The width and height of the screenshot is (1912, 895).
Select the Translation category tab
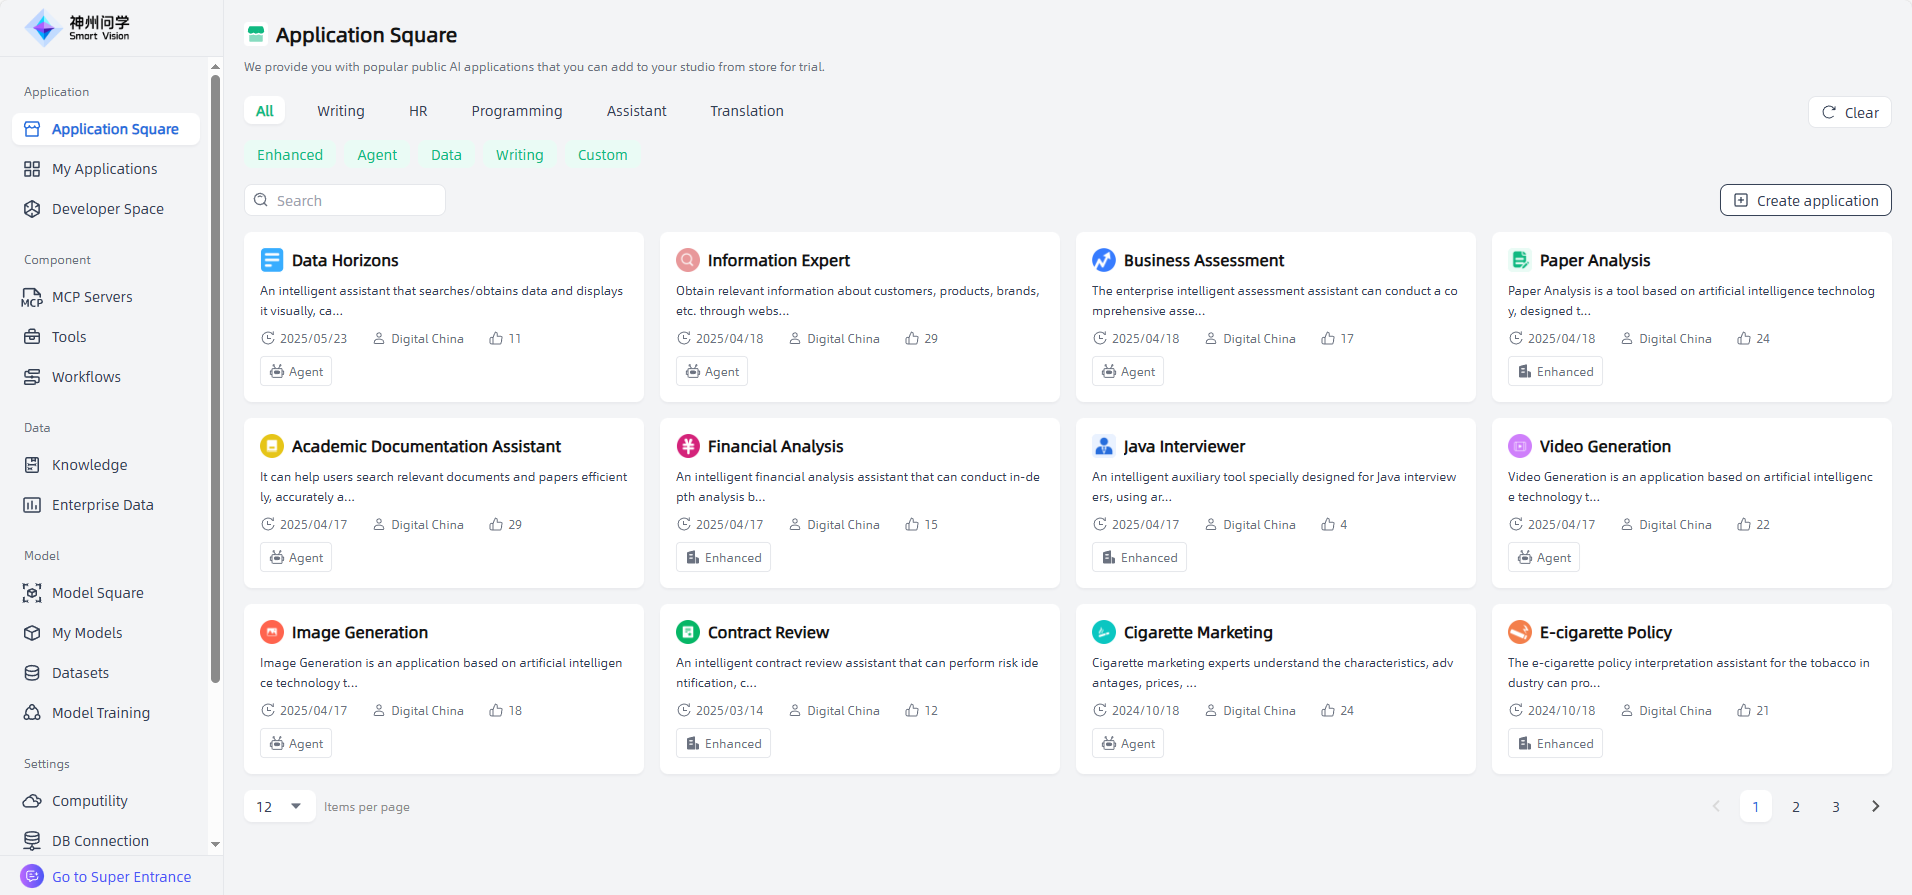(746, 111)
